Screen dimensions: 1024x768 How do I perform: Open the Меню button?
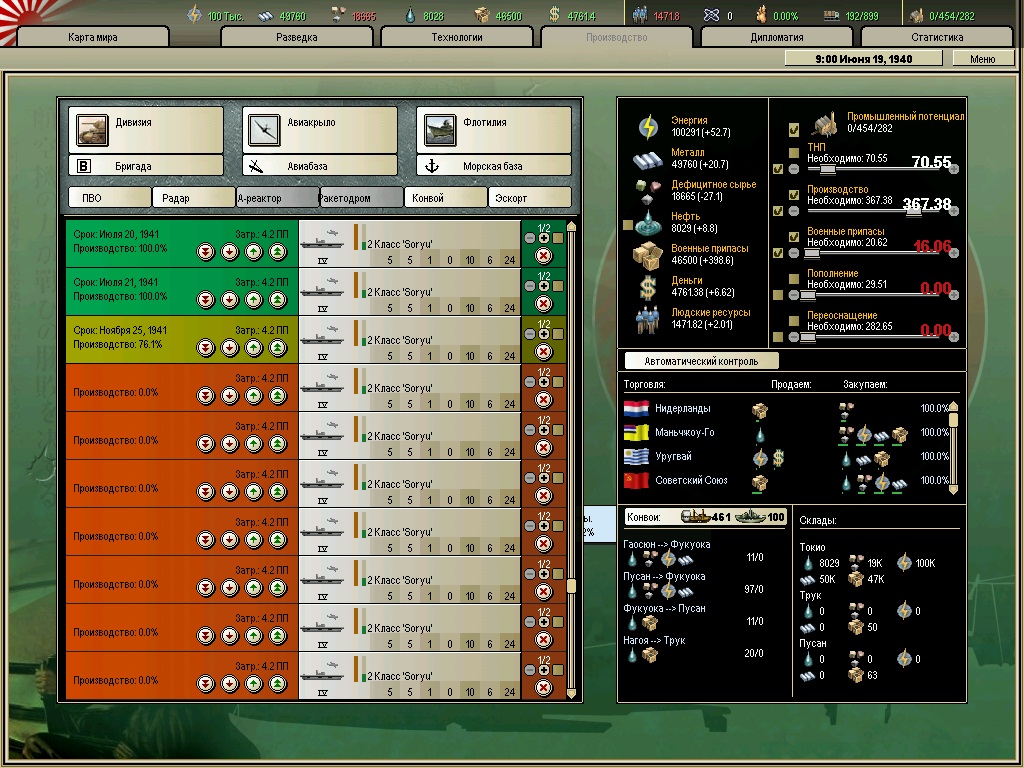(982, 59)
